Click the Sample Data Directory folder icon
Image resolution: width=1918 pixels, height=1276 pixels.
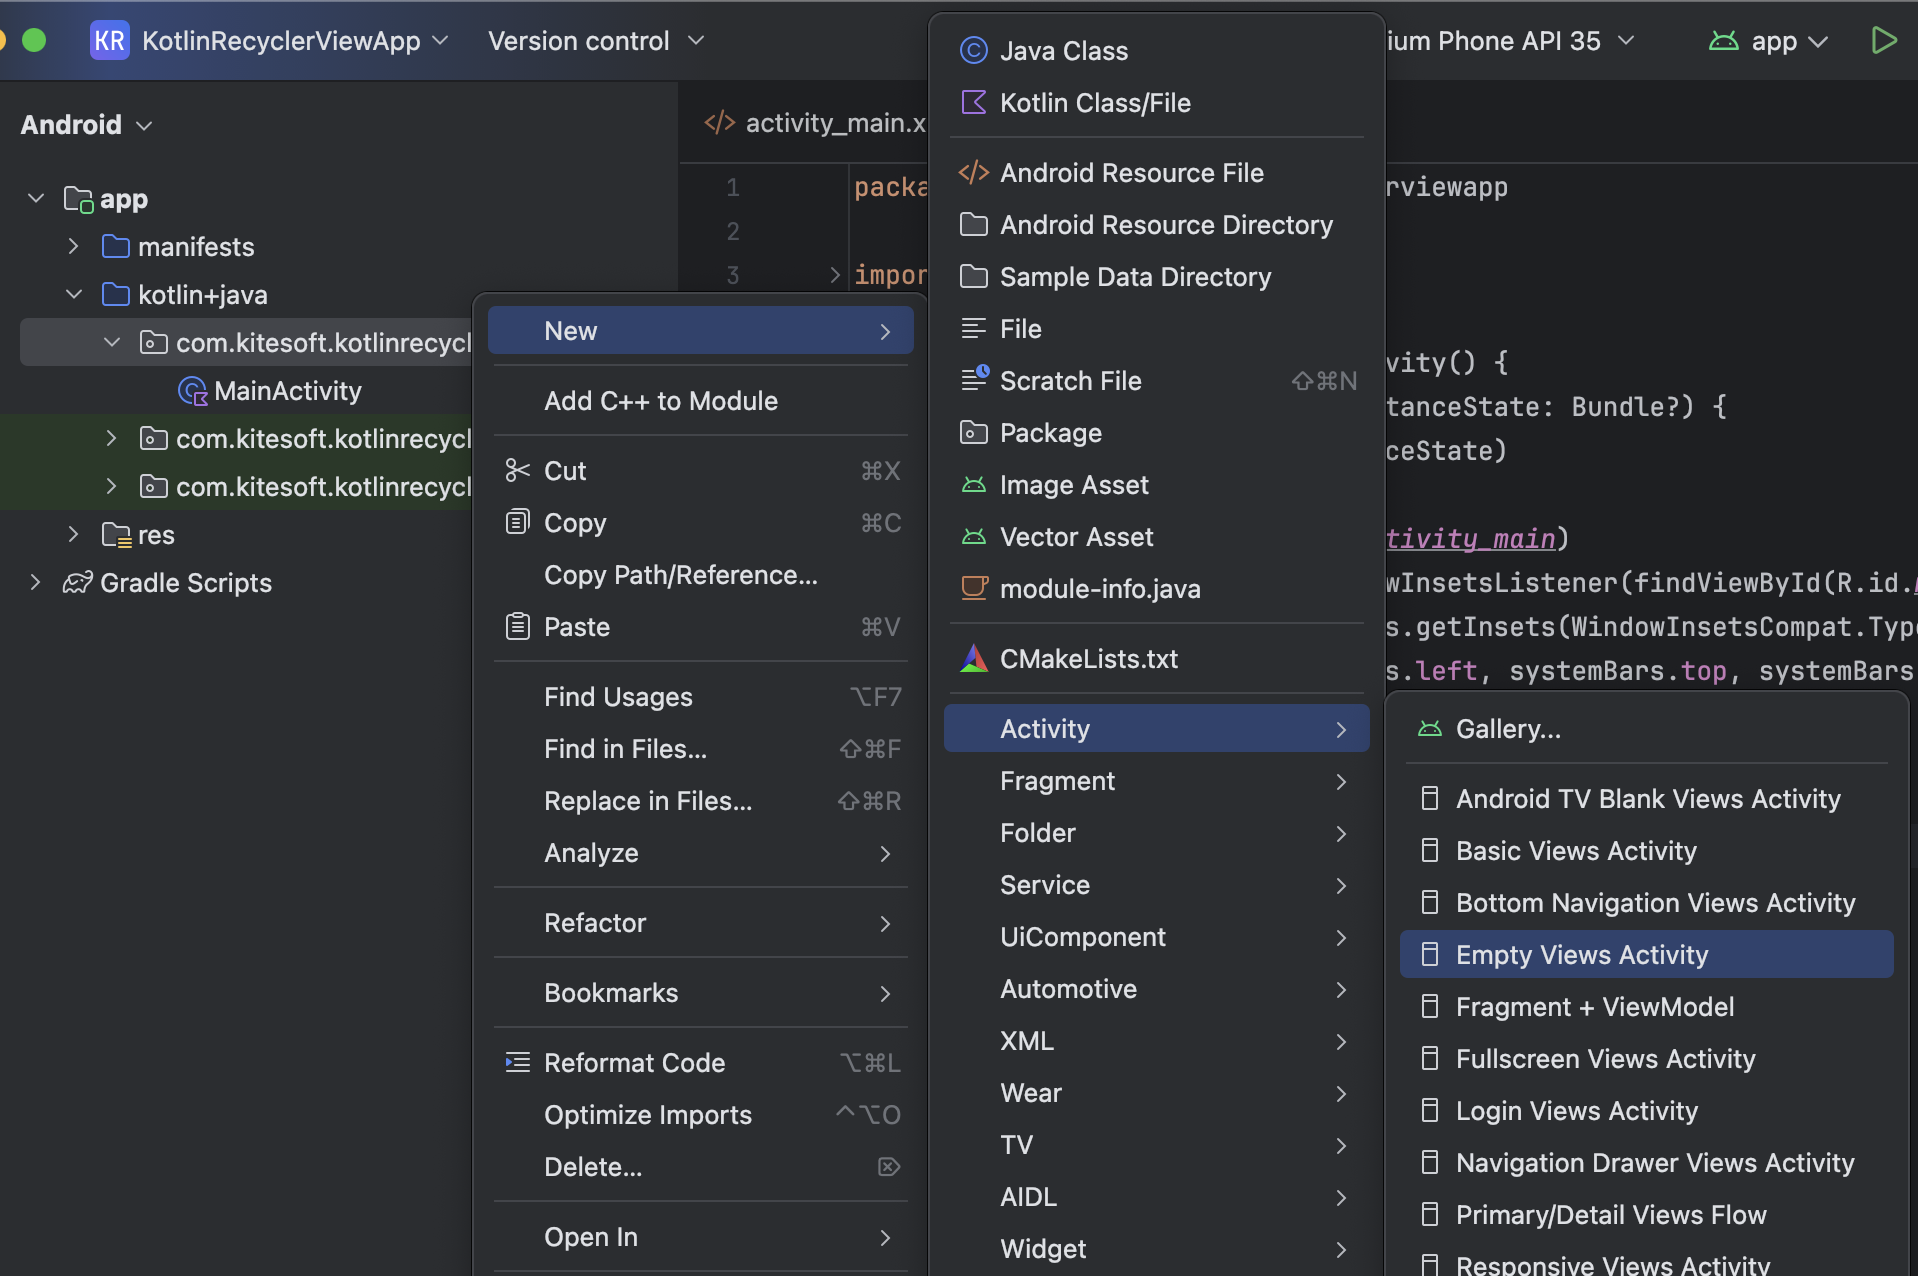(973, 277)
